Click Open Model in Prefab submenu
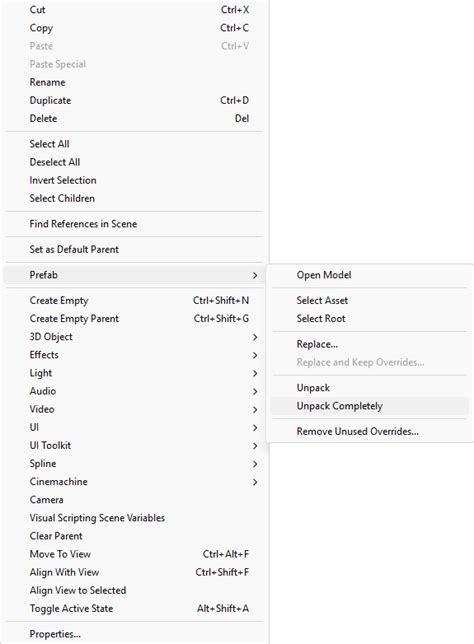The height and width of the screenshot is (644, 474). (x=370, y=275)
